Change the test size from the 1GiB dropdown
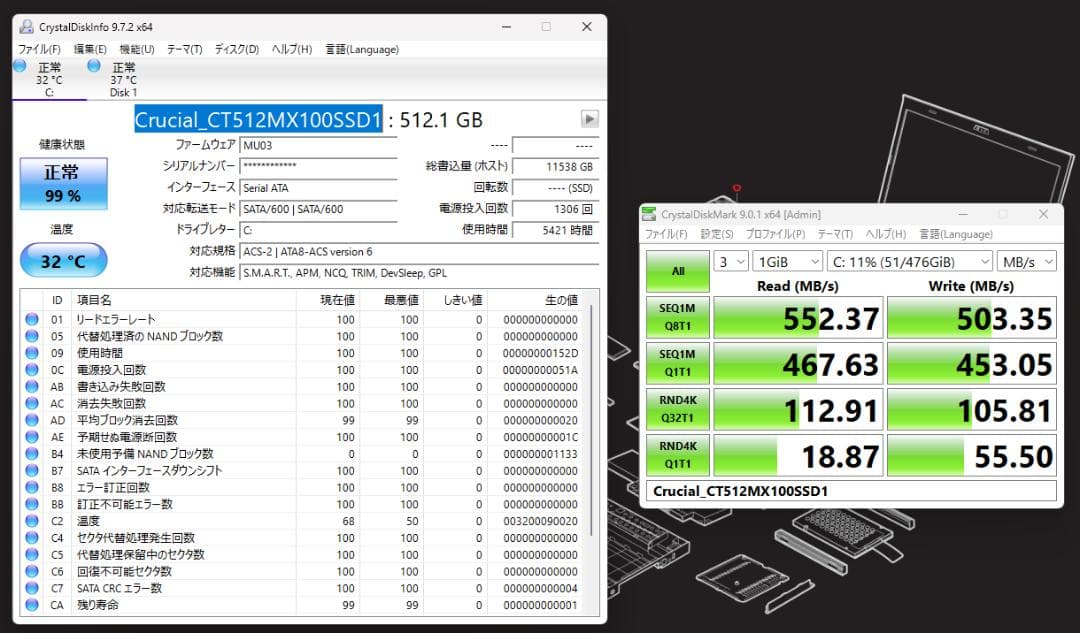Screen dimensions: 1080x633 coord(787,261)
